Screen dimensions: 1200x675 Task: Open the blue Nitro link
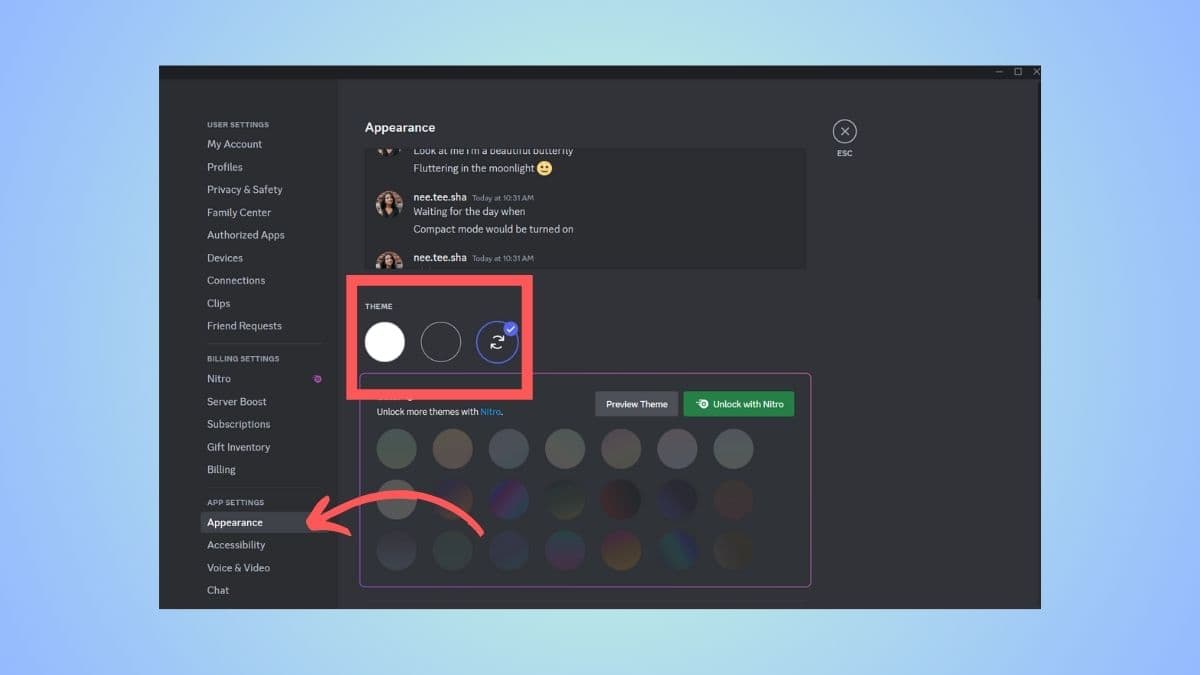click(490, 412)
